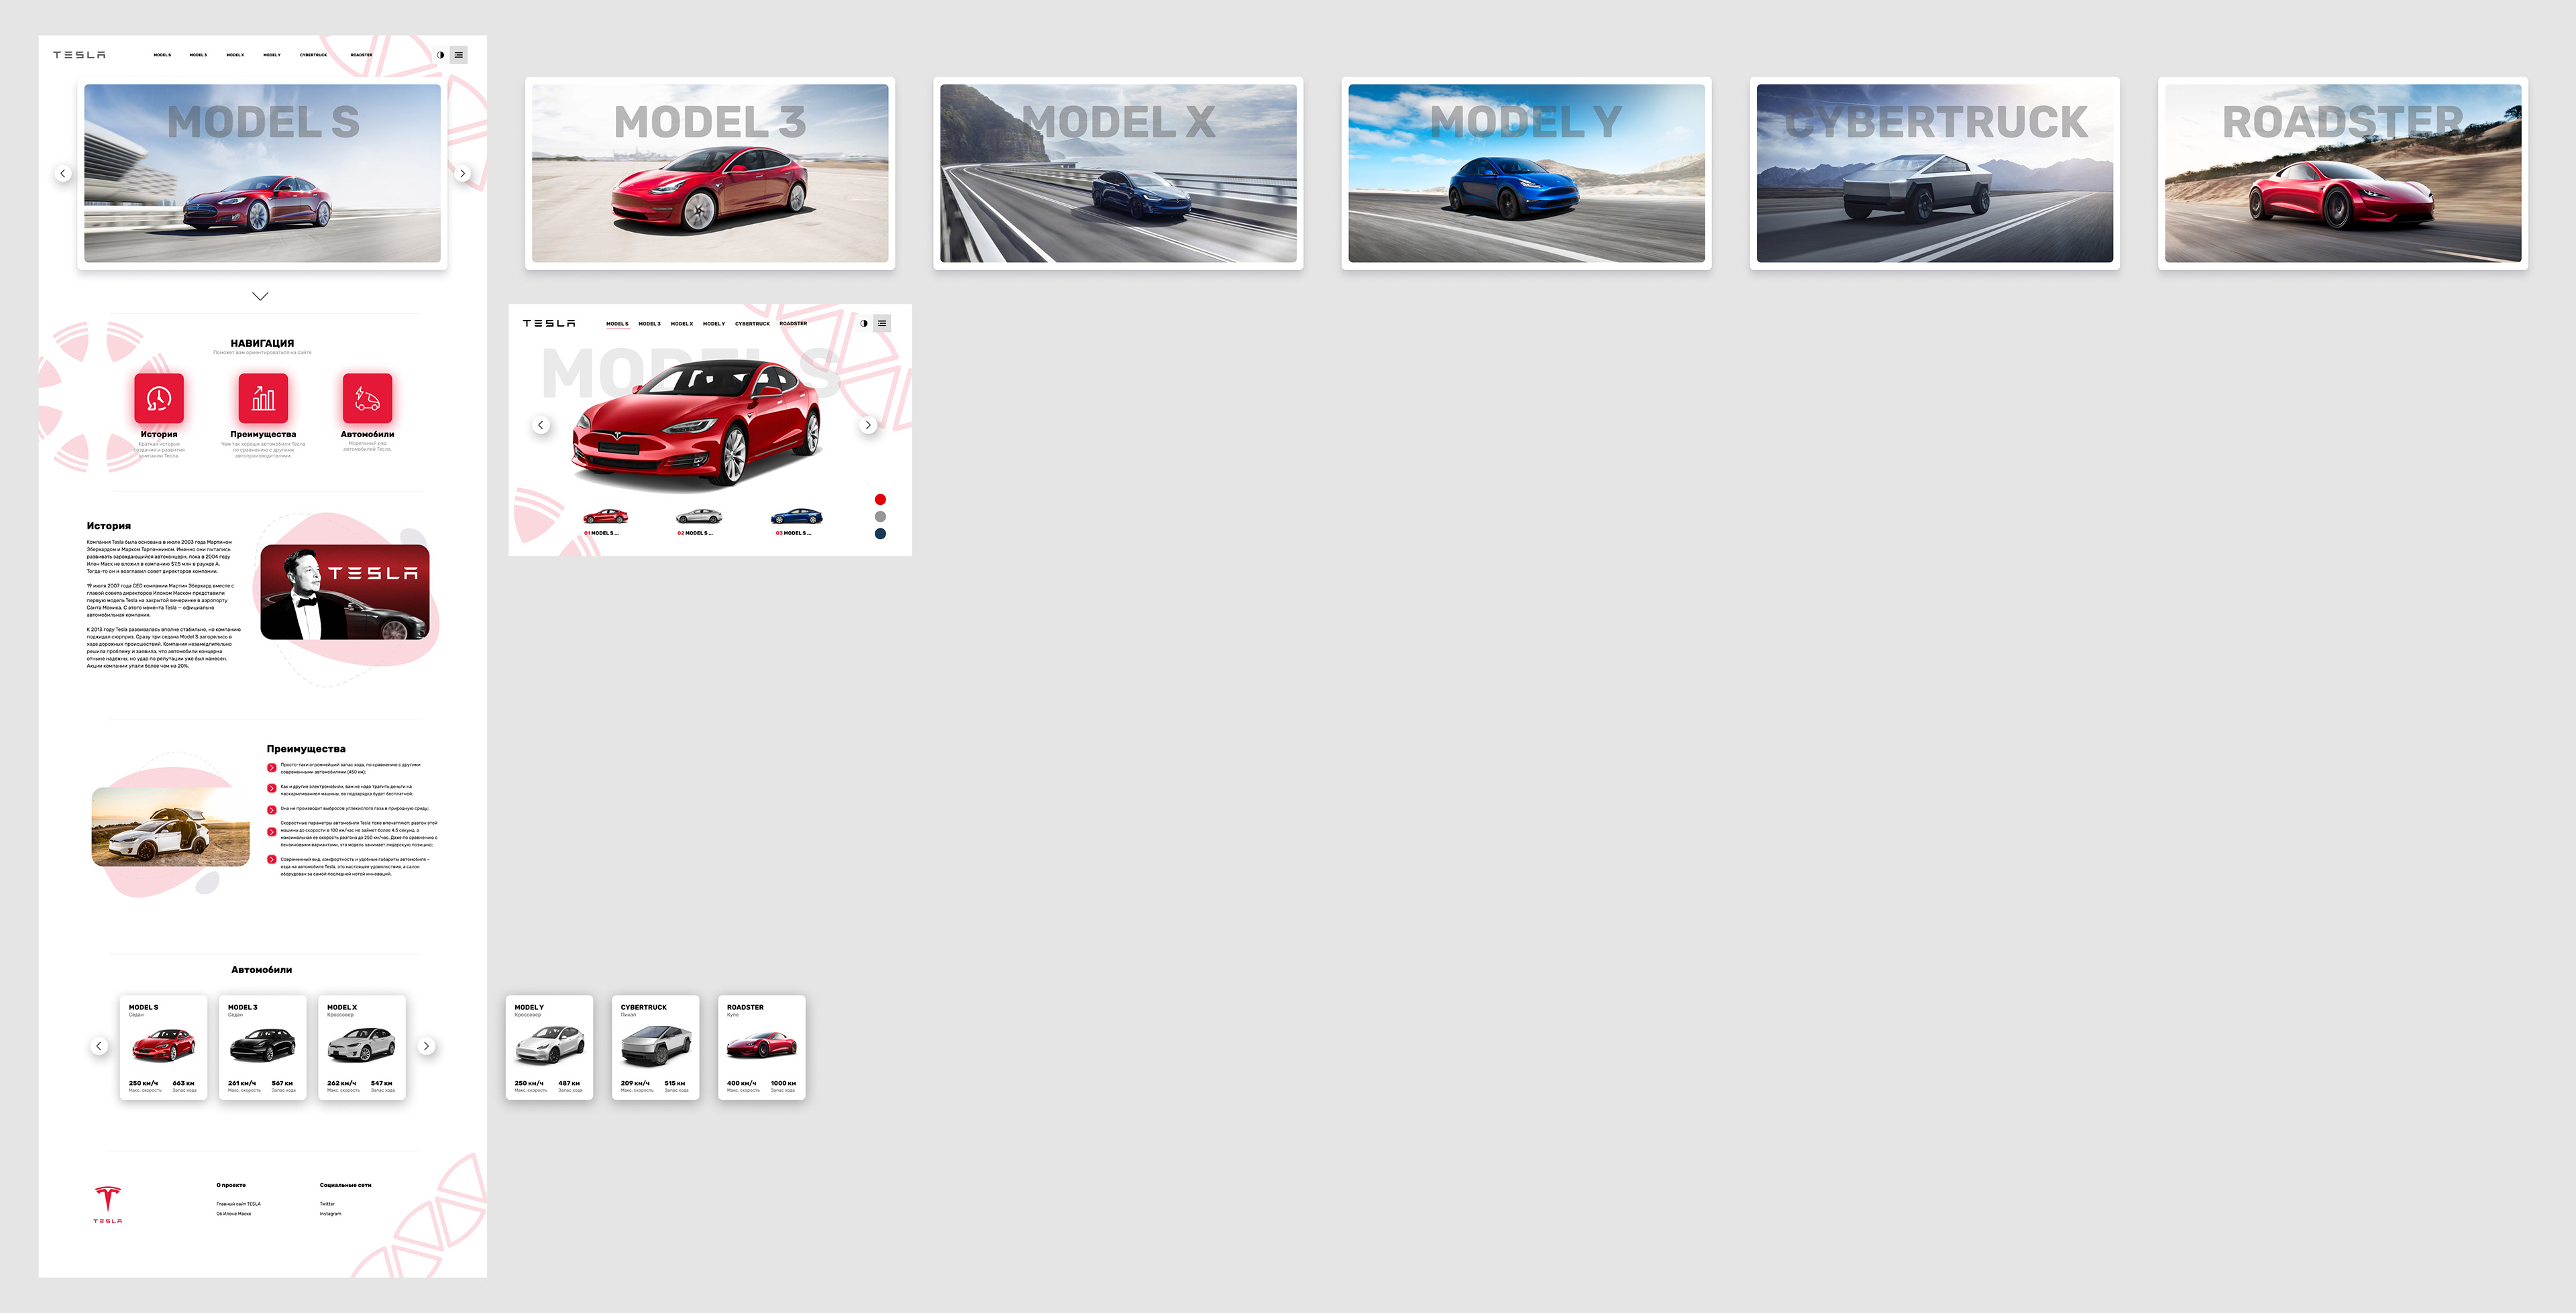This screenshot has width=2576, height=1313.
Task: Select CYBERTRUCK in the main page top nav
Action: click(313, 55)
